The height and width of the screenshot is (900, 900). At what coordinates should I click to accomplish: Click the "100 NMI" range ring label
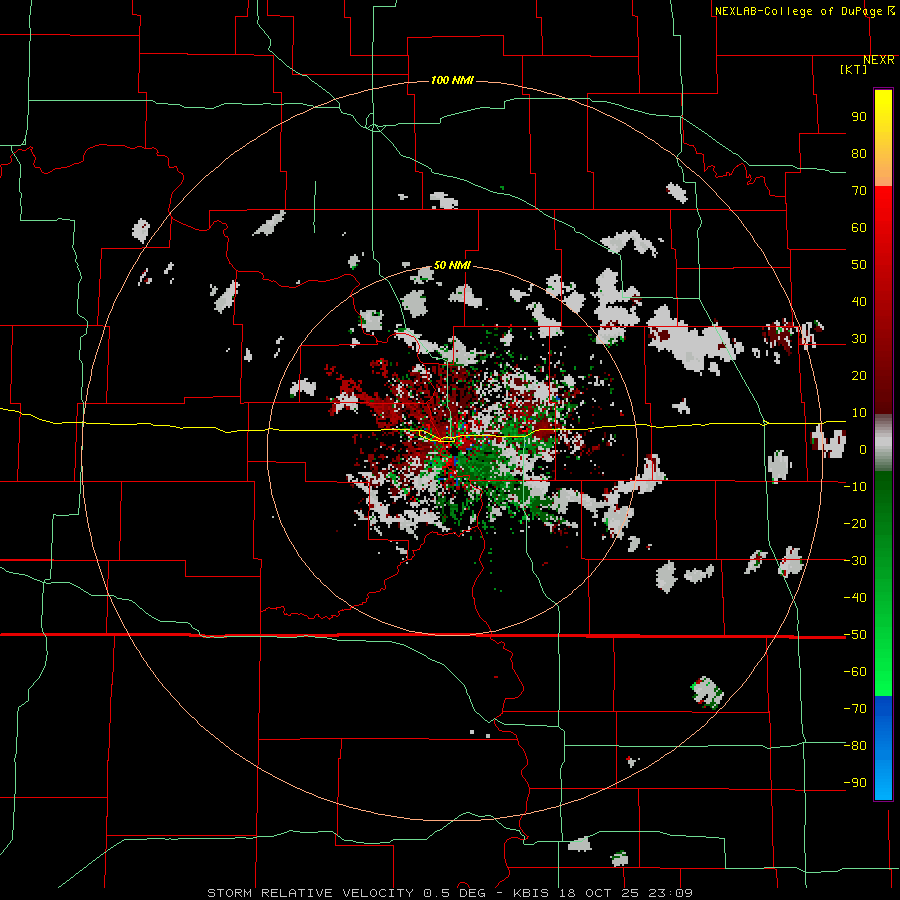(452, 80)
